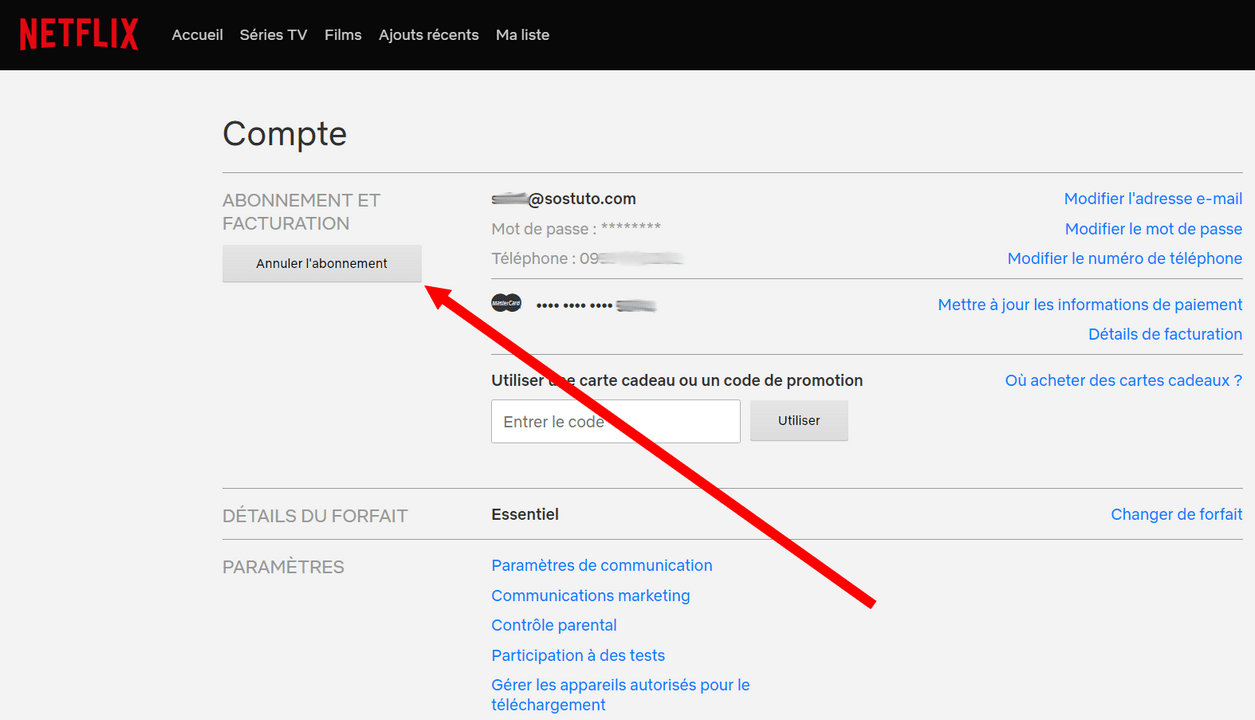This screenshot has width=1255, height=720.
Task: Open Modifier l'adresse e-mail link
Action: tap(1153, 199)
